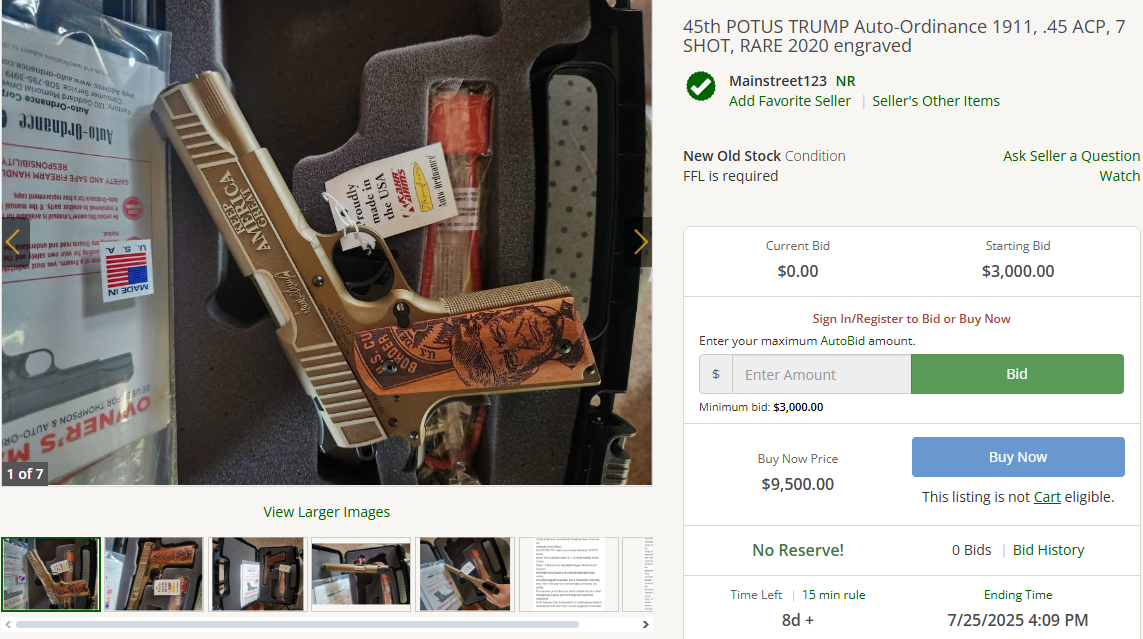Open Seller's Other Items link

[x=936, y=101]
